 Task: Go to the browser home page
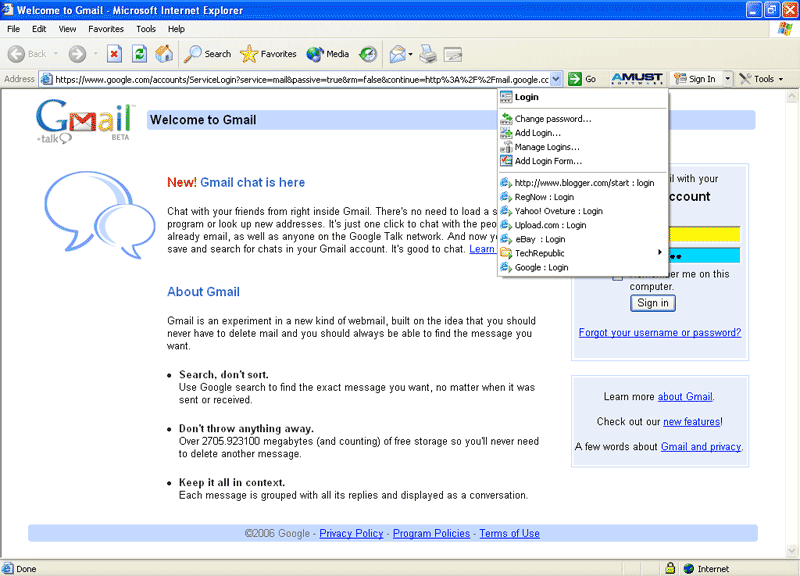click(x=164, y=54)
